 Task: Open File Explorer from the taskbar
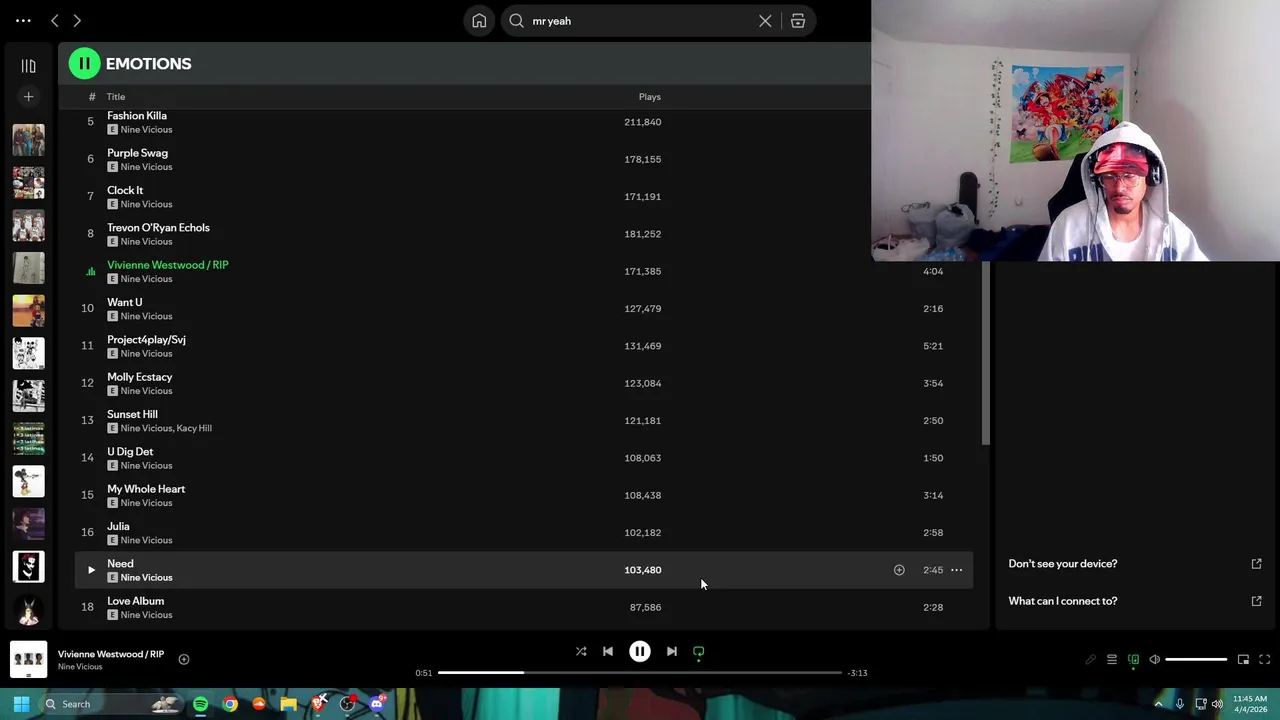click(288, 704)
